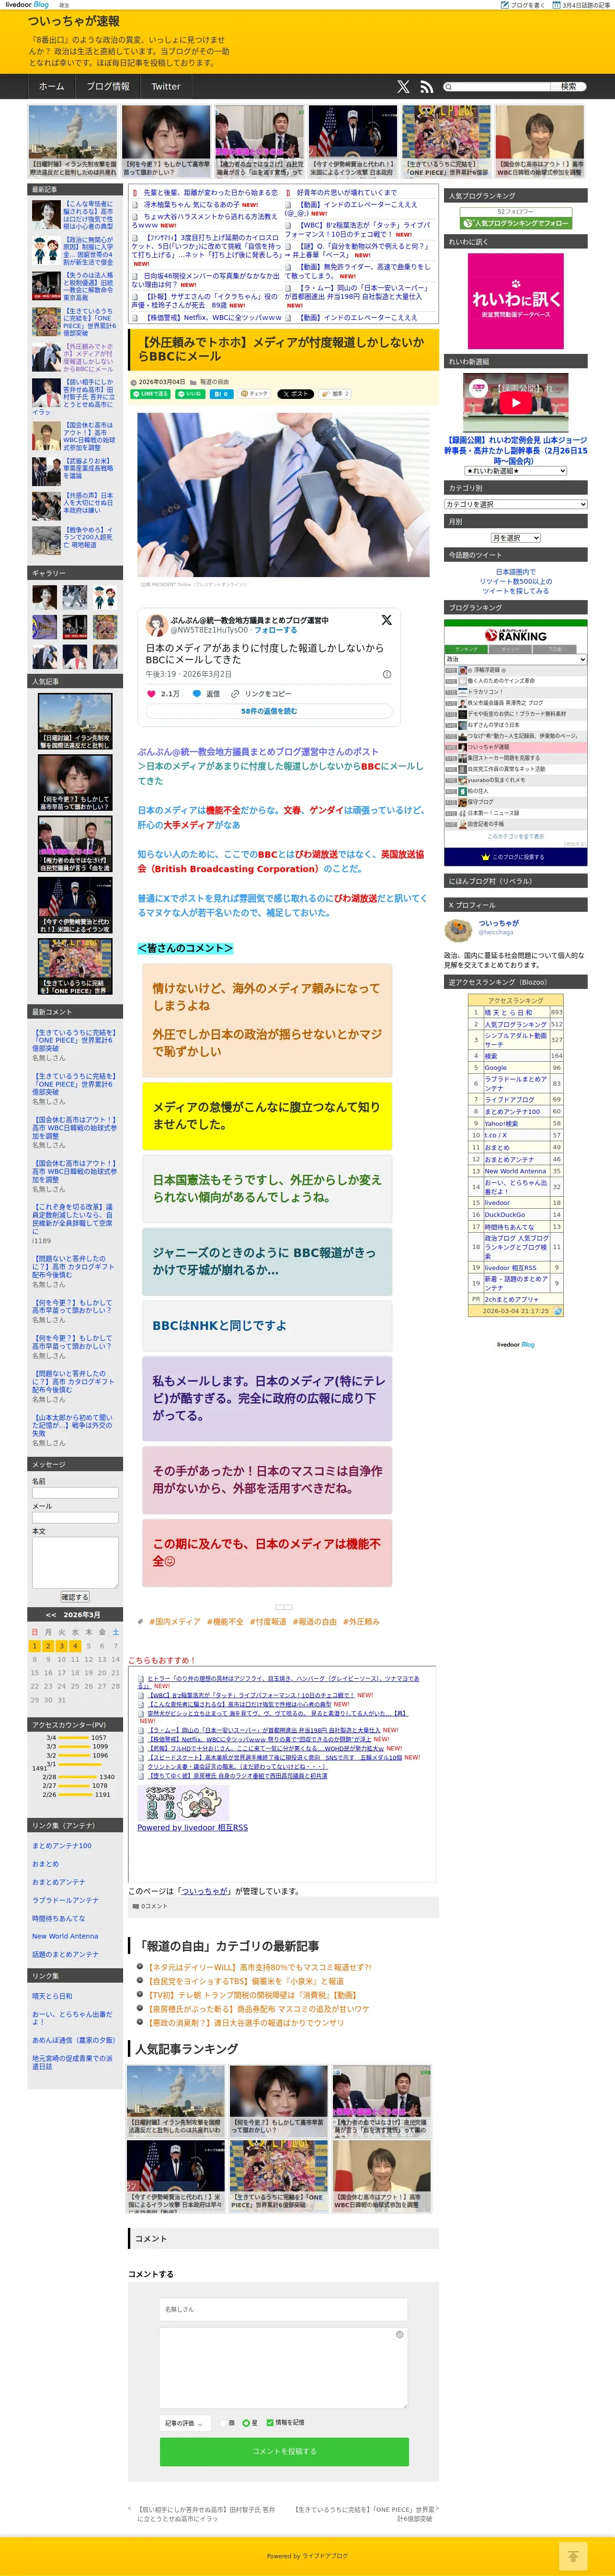Click 'ツイートを探してみる' link
The image size is (615, 2576).
click(x=515, y=591)
